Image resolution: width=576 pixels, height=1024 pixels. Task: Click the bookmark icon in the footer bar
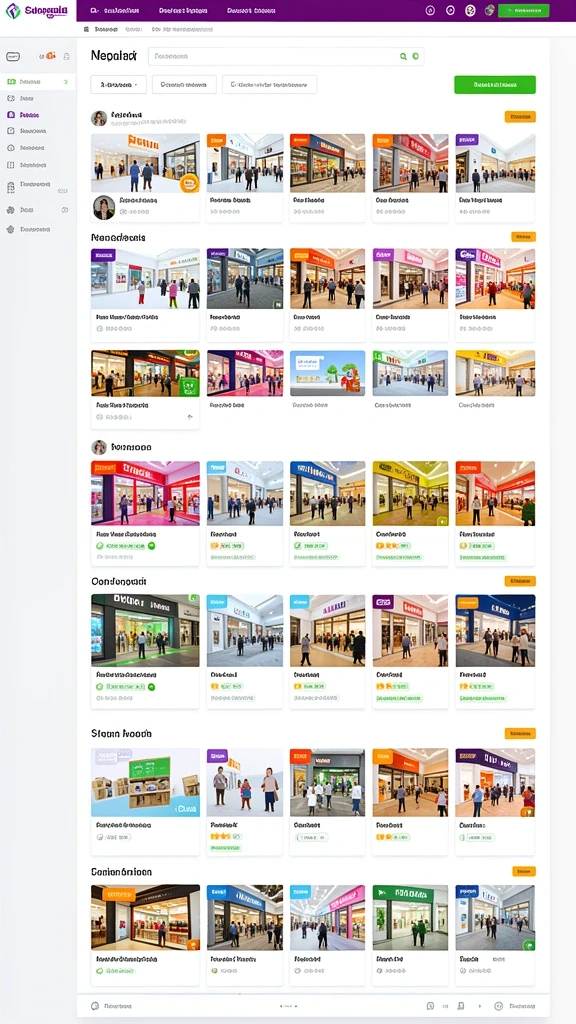pyautogui.click(x=461, y=1006)
